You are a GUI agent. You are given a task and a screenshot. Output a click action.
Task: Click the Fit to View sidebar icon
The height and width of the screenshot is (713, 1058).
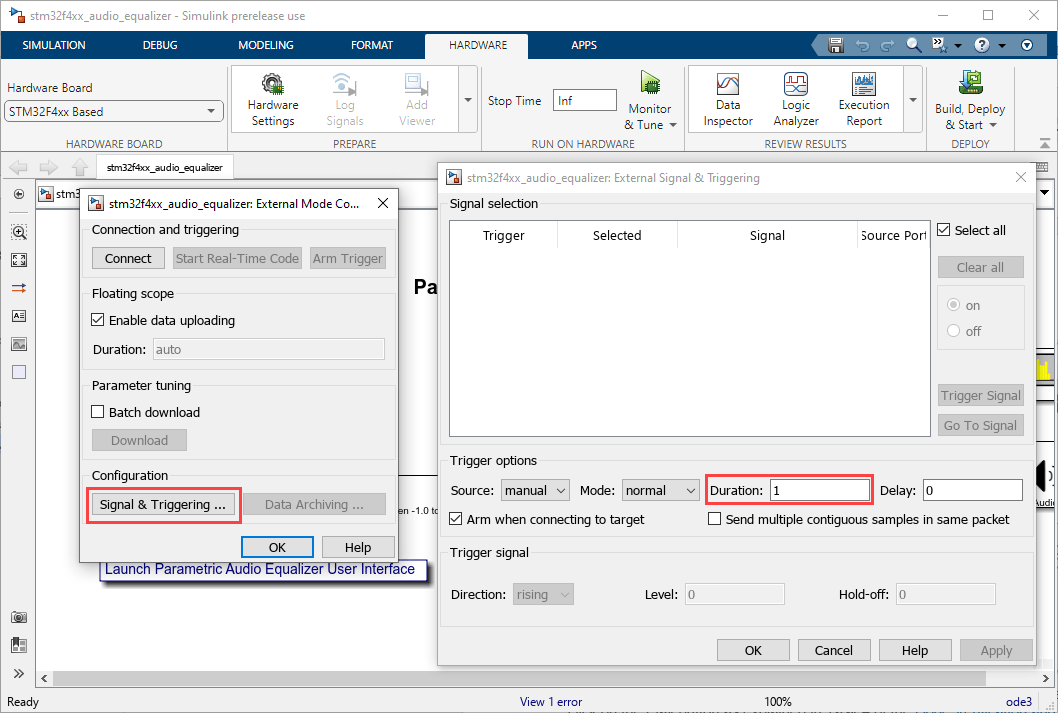click(19, 260)
